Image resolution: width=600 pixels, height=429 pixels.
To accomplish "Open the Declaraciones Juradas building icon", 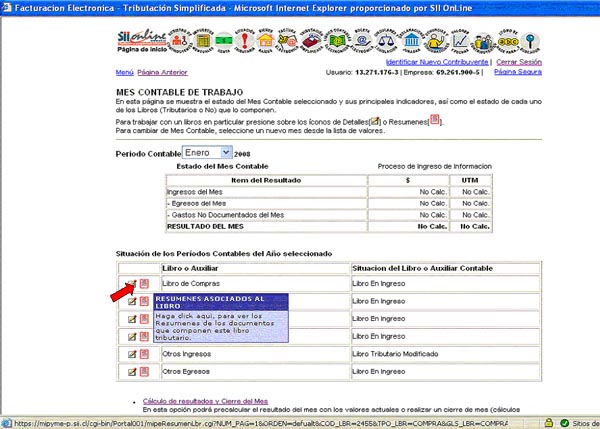I will pyautogui.click(x=411, y=40).
